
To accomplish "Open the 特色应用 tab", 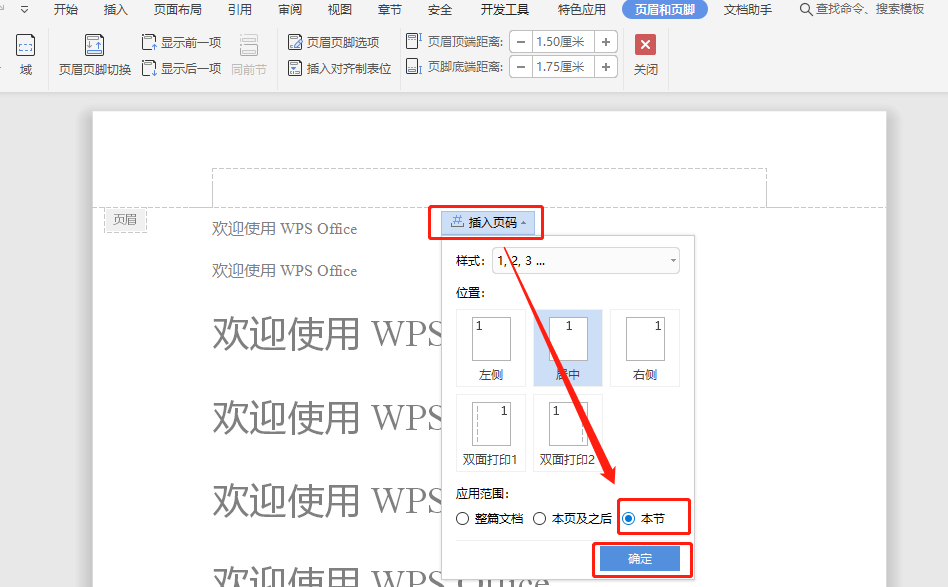I will [582, 10].
